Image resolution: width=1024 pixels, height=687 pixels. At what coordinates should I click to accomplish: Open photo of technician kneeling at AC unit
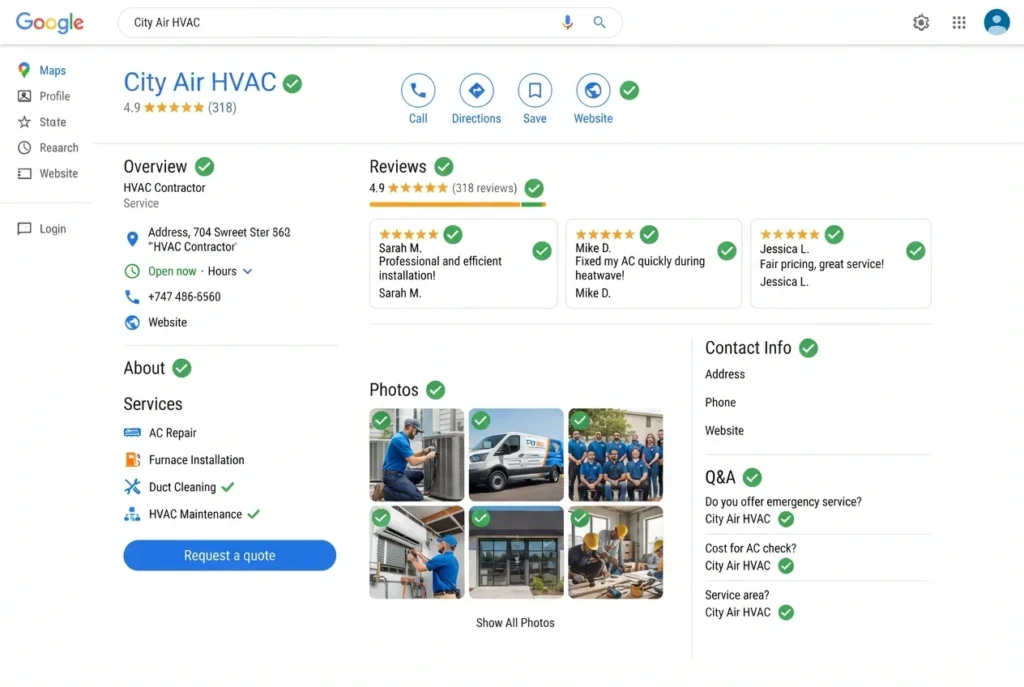[417, 455]
